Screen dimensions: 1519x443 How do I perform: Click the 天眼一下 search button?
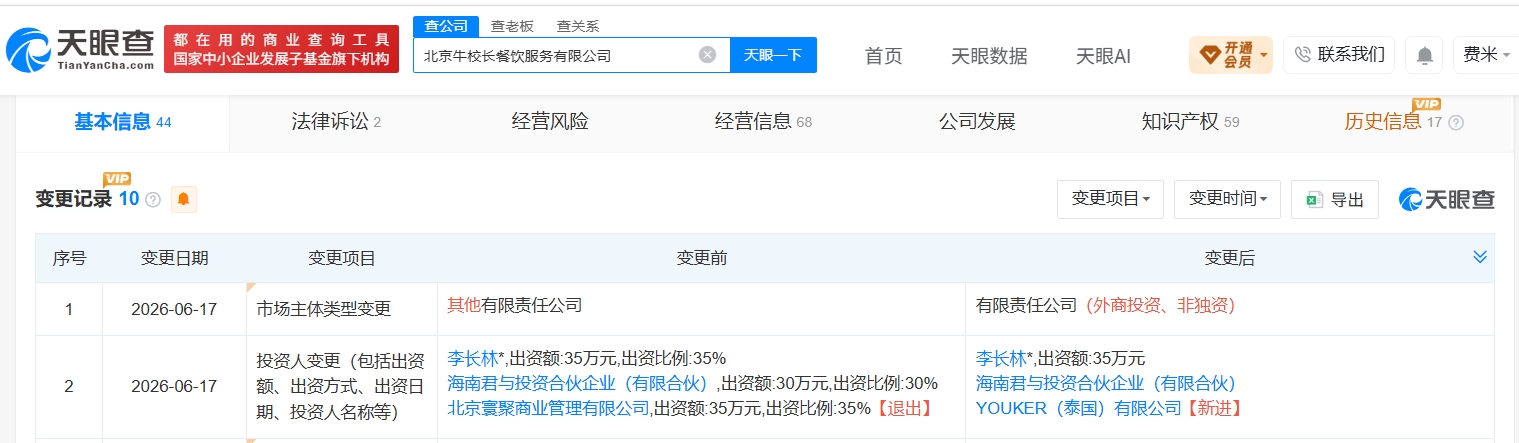(773, 55)
